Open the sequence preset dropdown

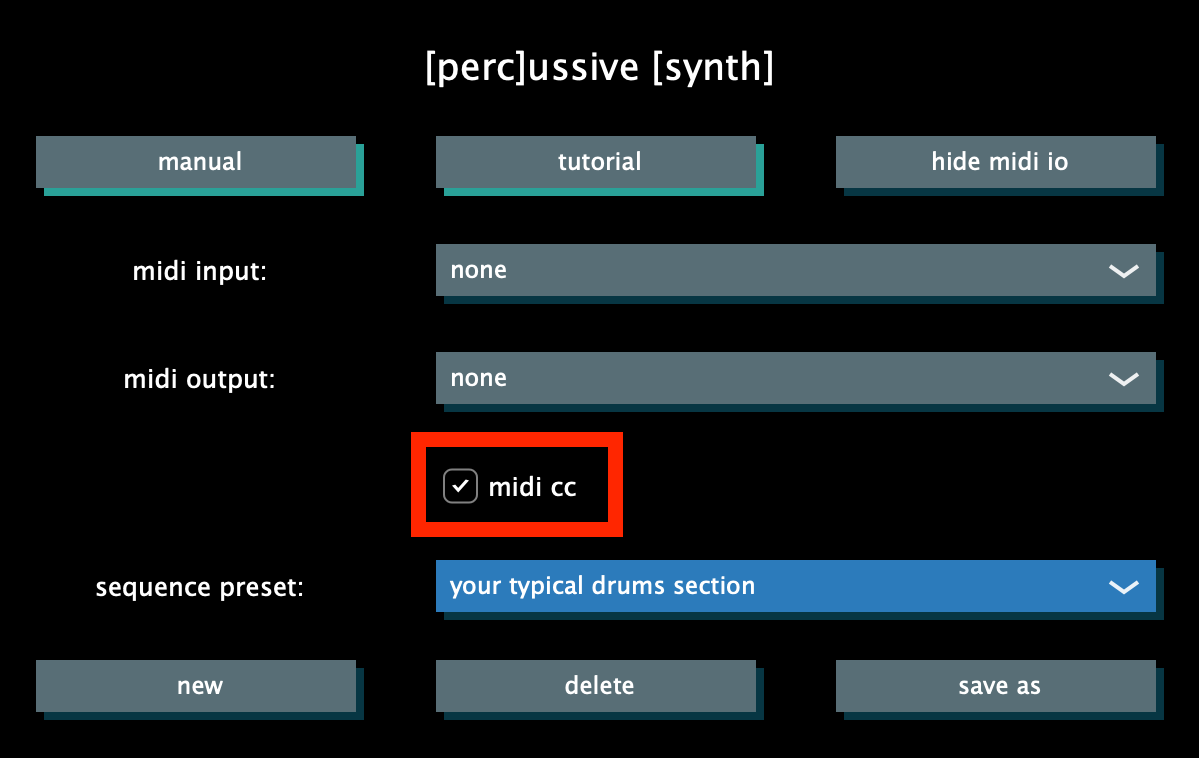pos(795,586)
